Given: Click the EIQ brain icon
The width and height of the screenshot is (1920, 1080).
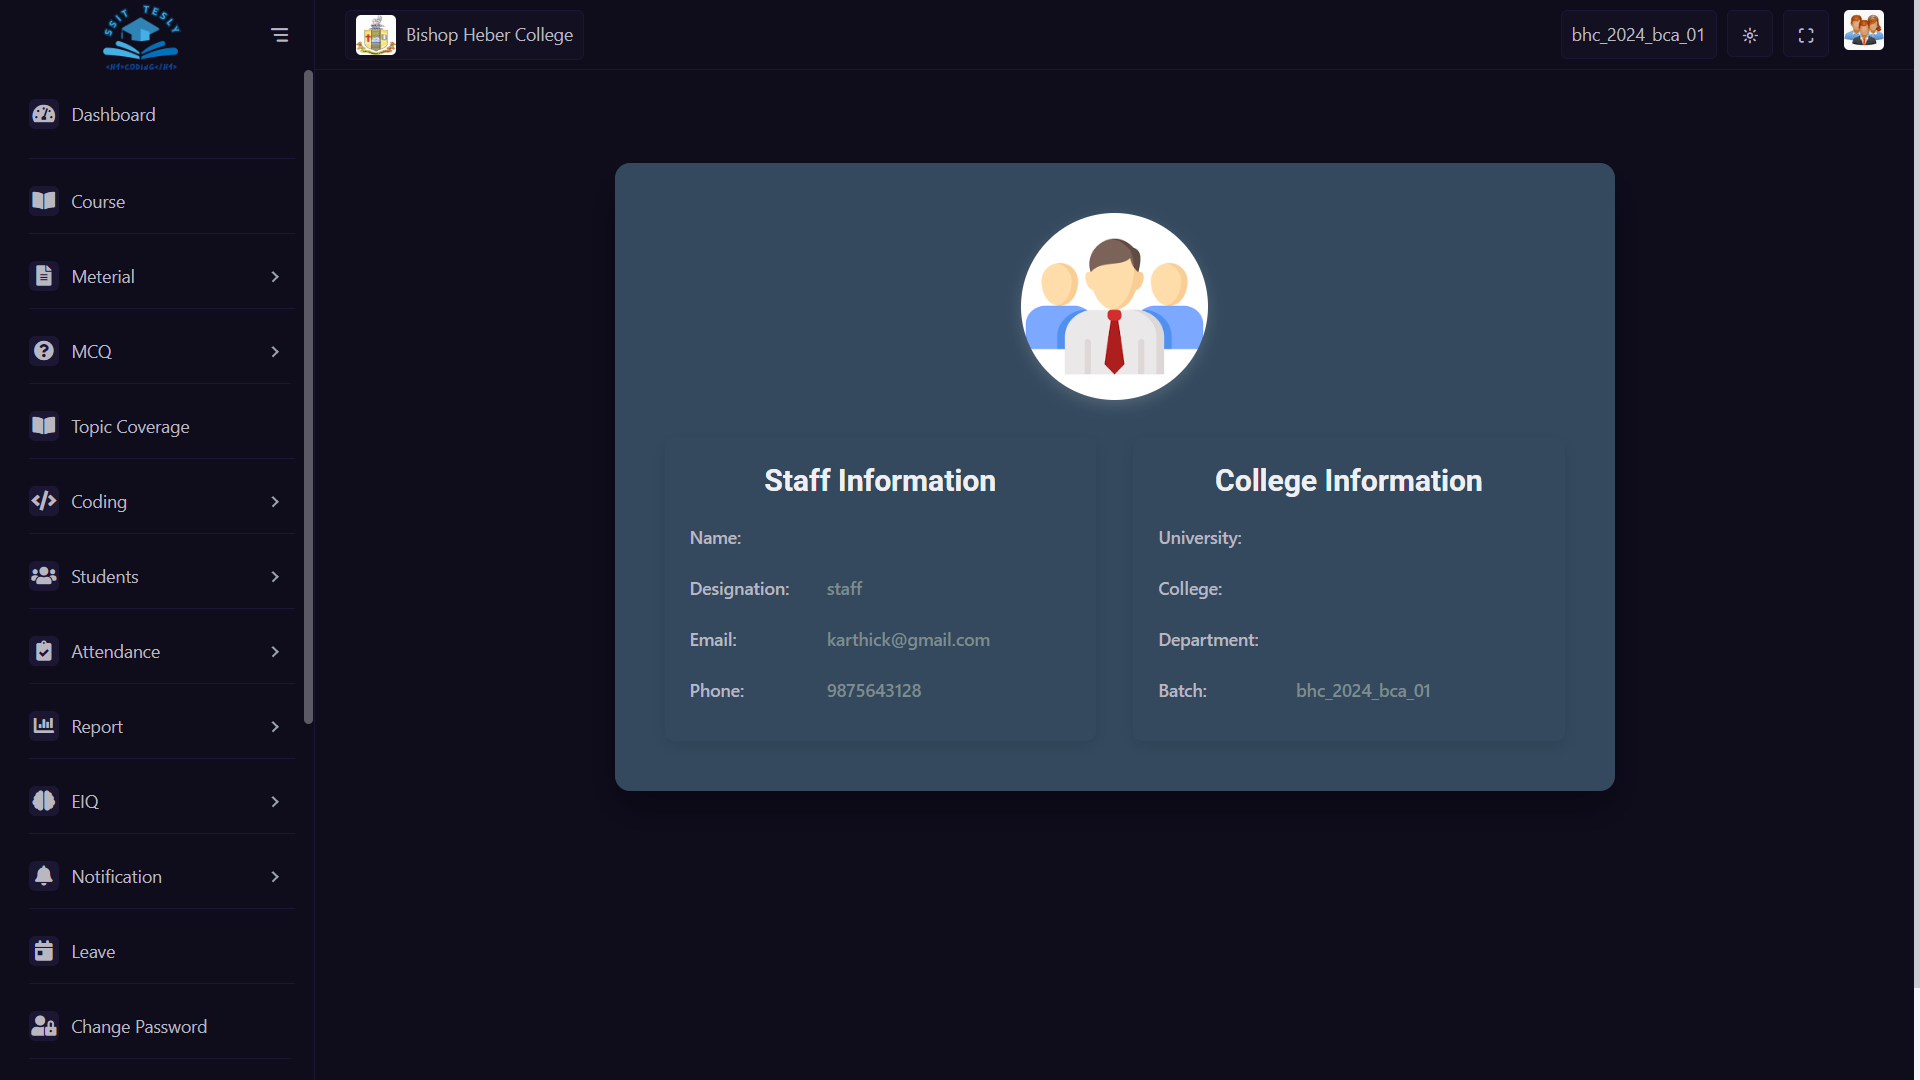Looking at the screenshot, I should click(44, 801).
